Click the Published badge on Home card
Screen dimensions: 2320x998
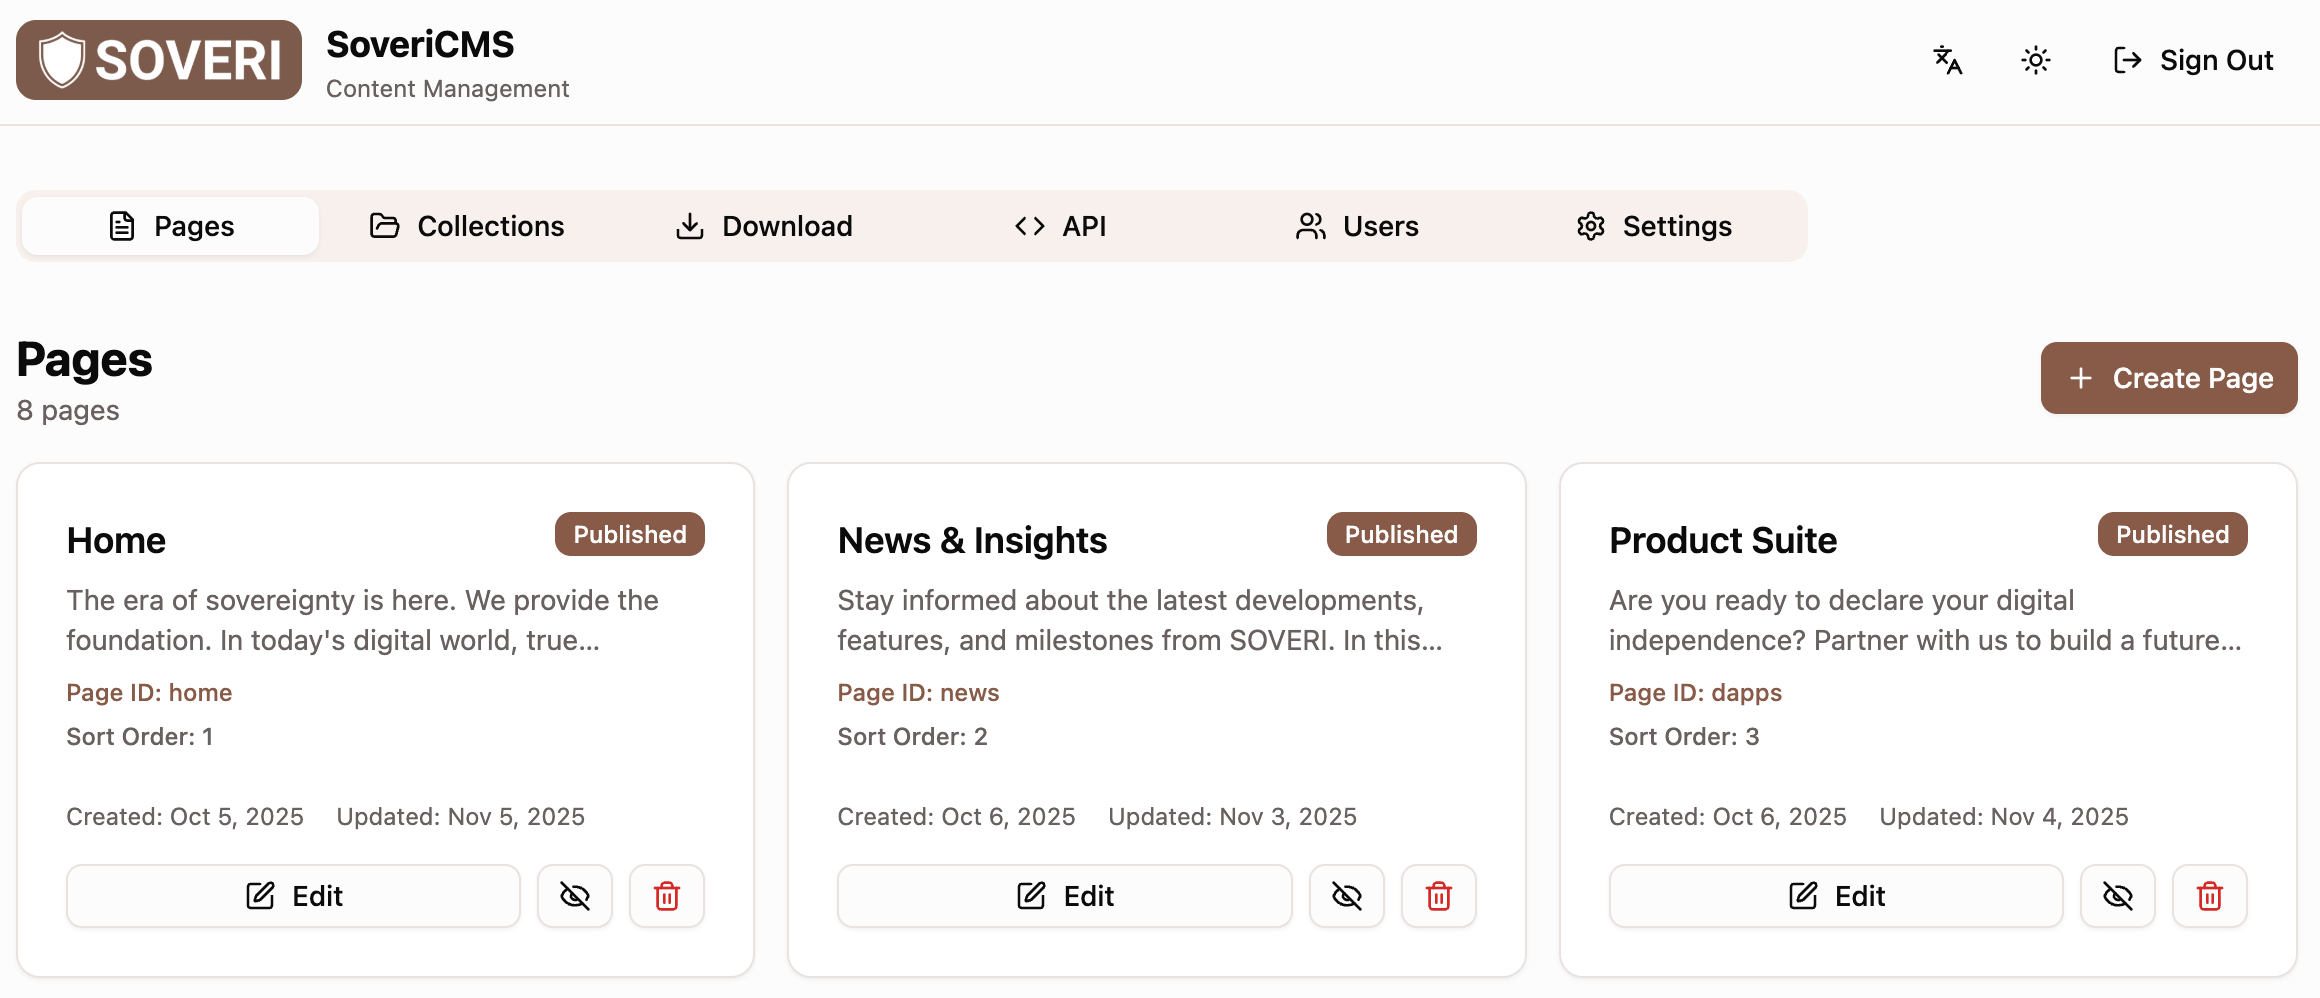click(629, 534)
